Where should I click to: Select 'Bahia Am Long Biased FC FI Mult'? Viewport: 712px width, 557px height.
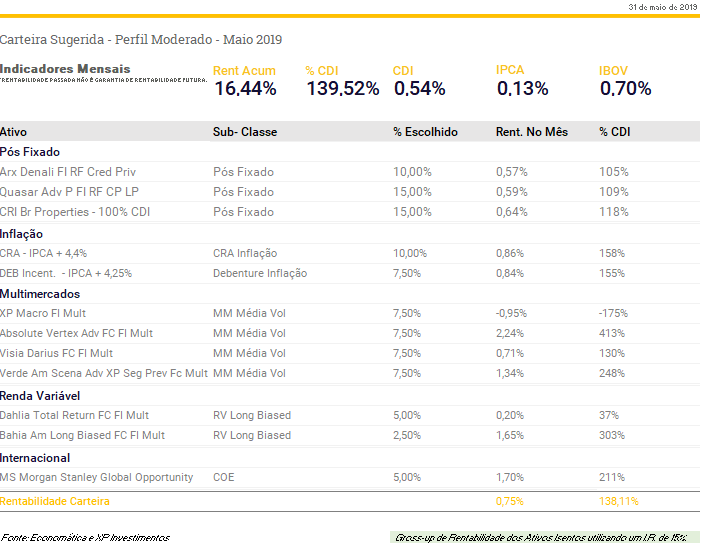coord(82,435)
